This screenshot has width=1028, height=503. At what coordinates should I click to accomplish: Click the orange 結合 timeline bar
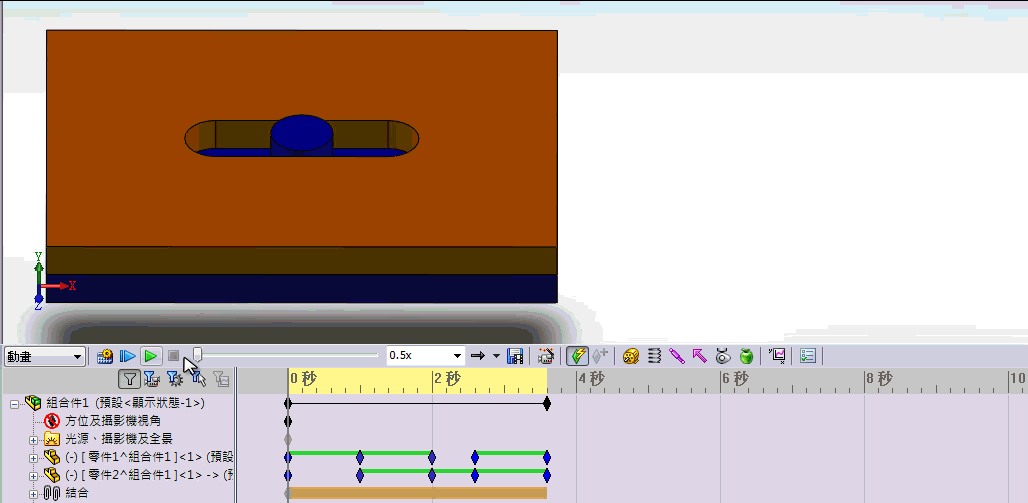pyautogui.click(x=418, y=493)
